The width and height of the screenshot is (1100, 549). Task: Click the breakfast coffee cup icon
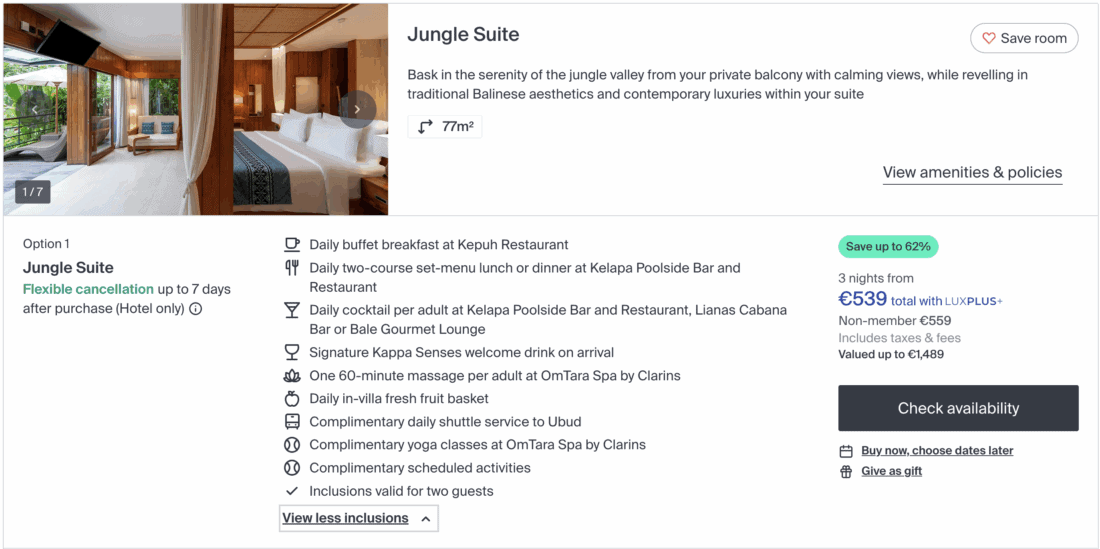292,244
